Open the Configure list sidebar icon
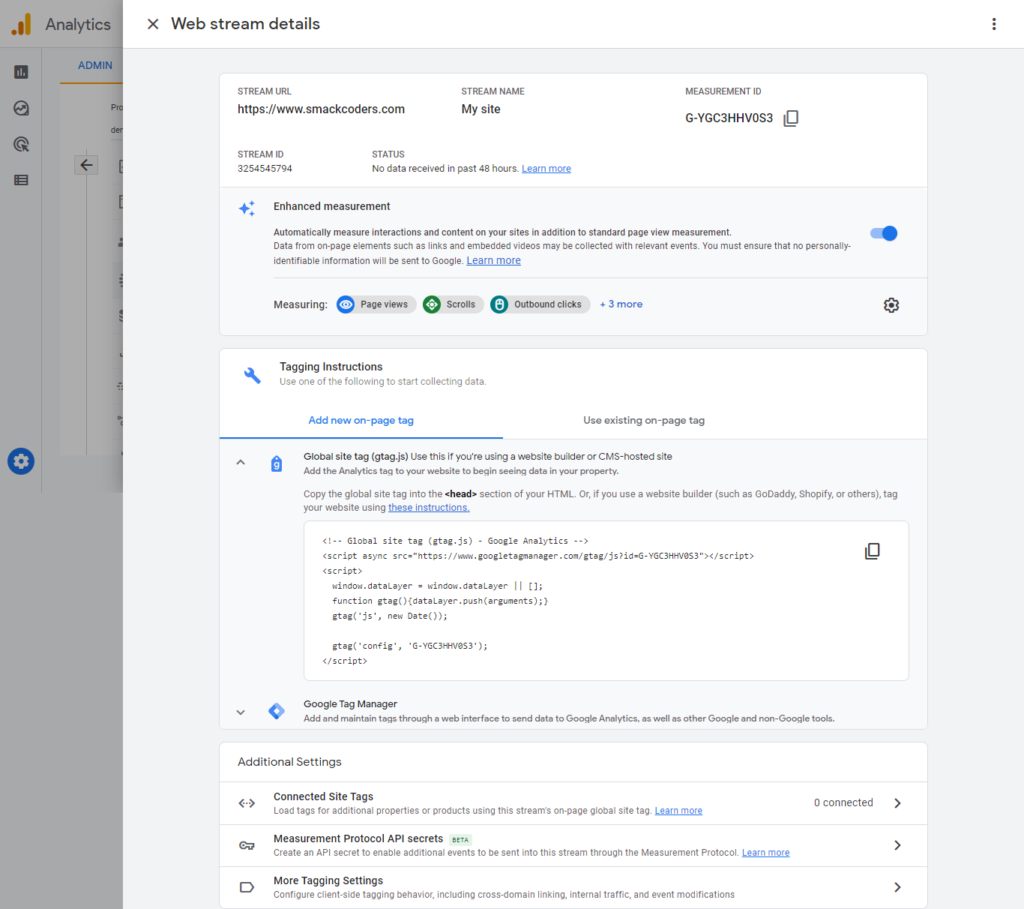The width and height of the screenshot is (1024, 909). point(21,180)
